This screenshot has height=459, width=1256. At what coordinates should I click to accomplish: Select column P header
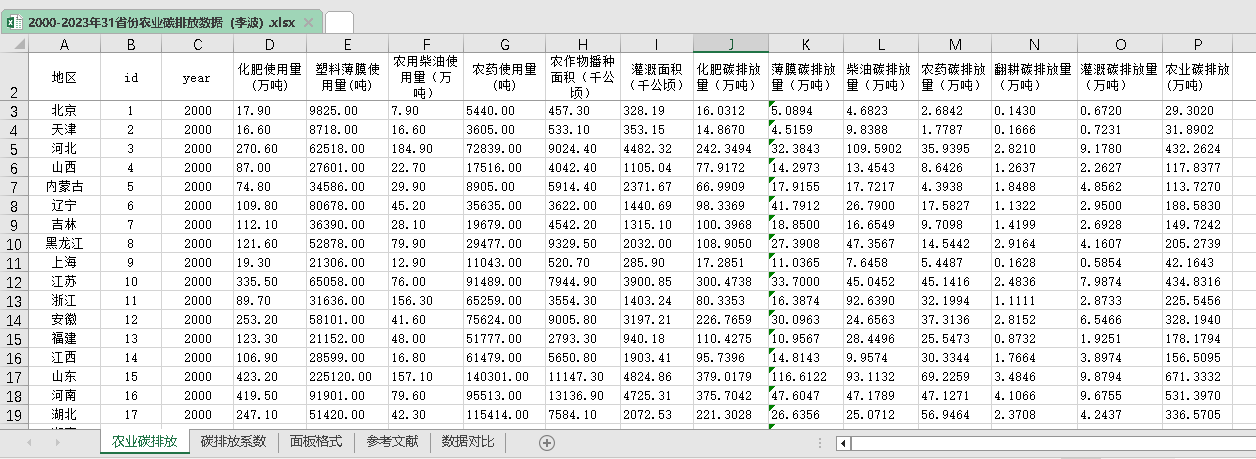1197,44
